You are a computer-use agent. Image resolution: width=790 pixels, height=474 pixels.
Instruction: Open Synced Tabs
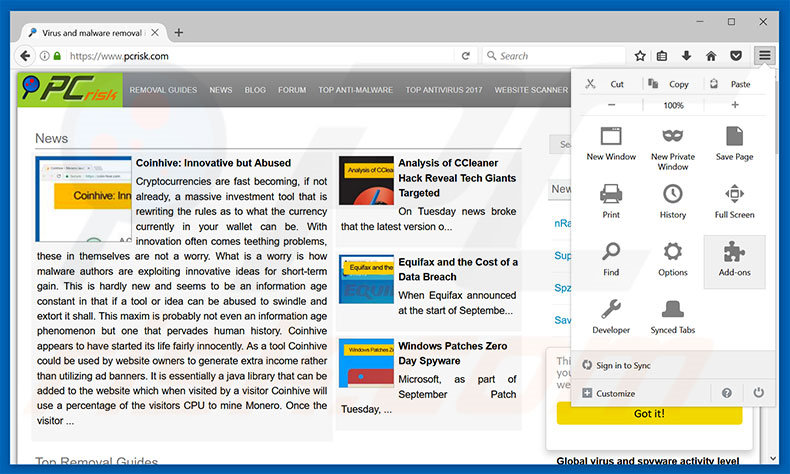coord(673,317)
